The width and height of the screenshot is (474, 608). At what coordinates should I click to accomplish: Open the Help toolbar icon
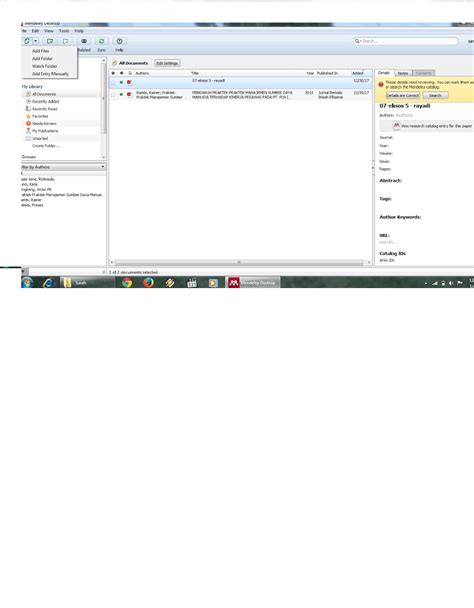tap(119, 41)
